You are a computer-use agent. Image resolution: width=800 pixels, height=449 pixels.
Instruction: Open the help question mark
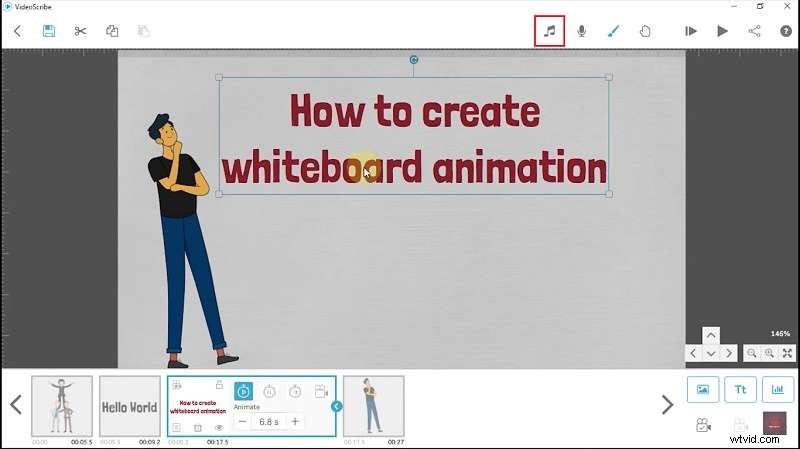786,31
